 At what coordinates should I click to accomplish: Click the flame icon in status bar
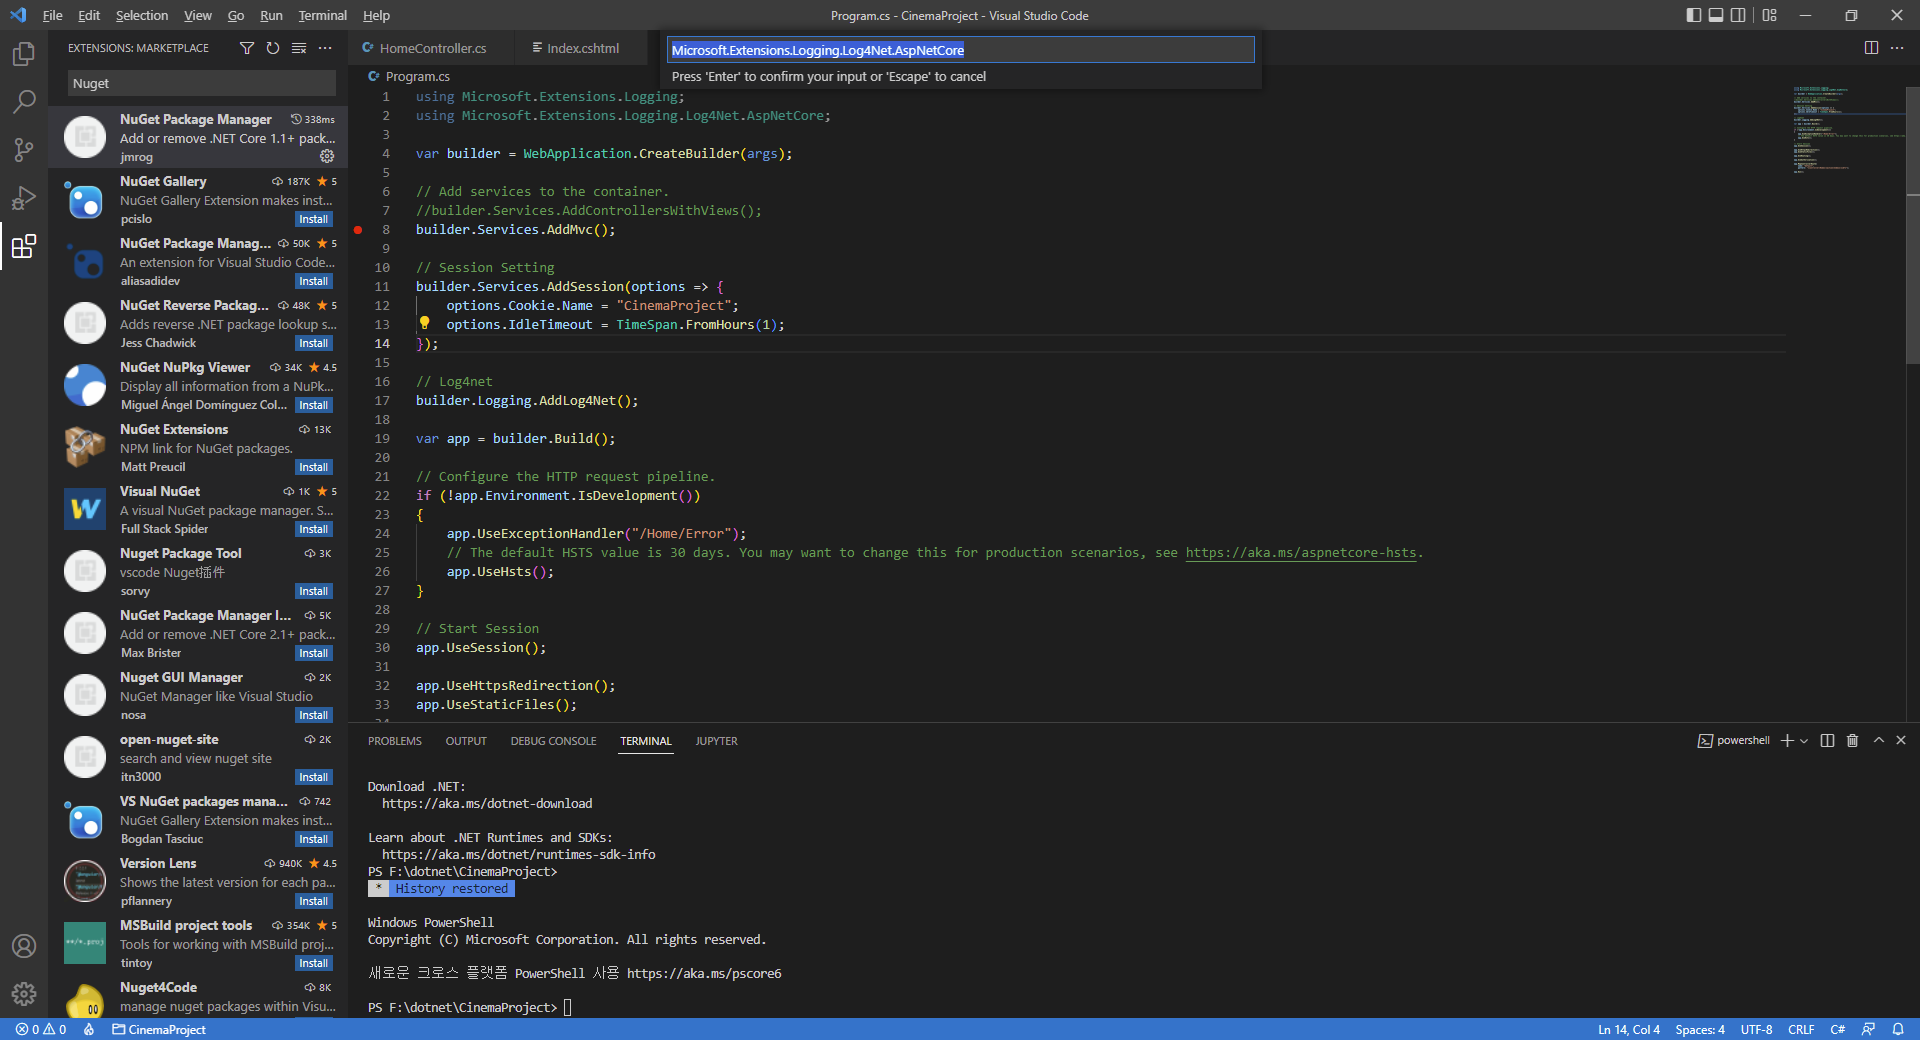[89, 1029]
